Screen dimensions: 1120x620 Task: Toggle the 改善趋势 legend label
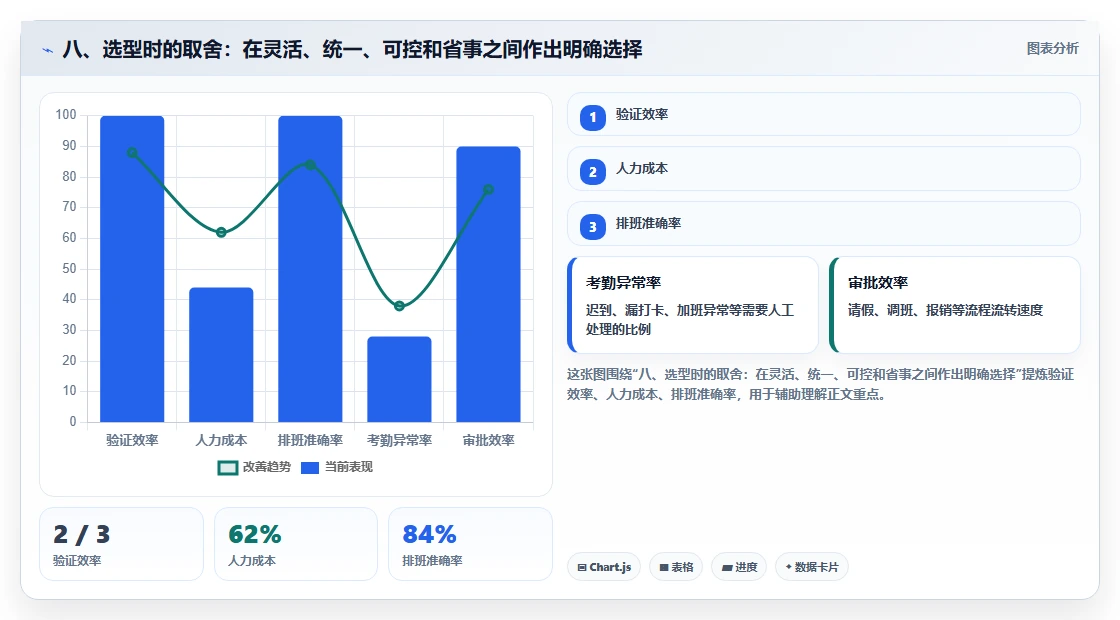click(266, 467)
